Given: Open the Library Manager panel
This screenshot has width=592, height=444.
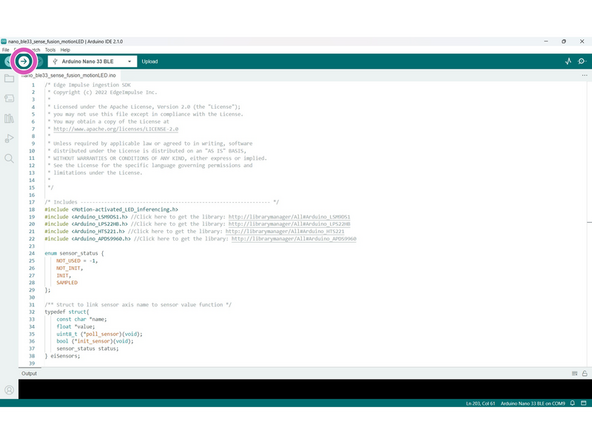Looking at the screenshot, I should [9, 119].
